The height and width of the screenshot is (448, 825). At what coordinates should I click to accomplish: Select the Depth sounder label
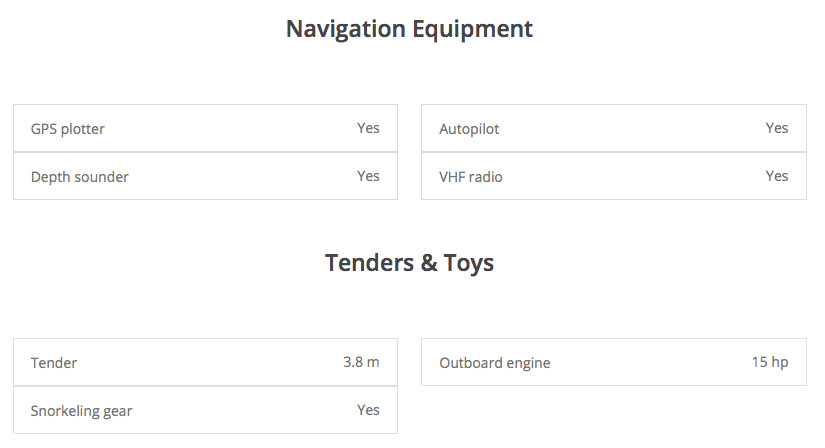[80, 177]
